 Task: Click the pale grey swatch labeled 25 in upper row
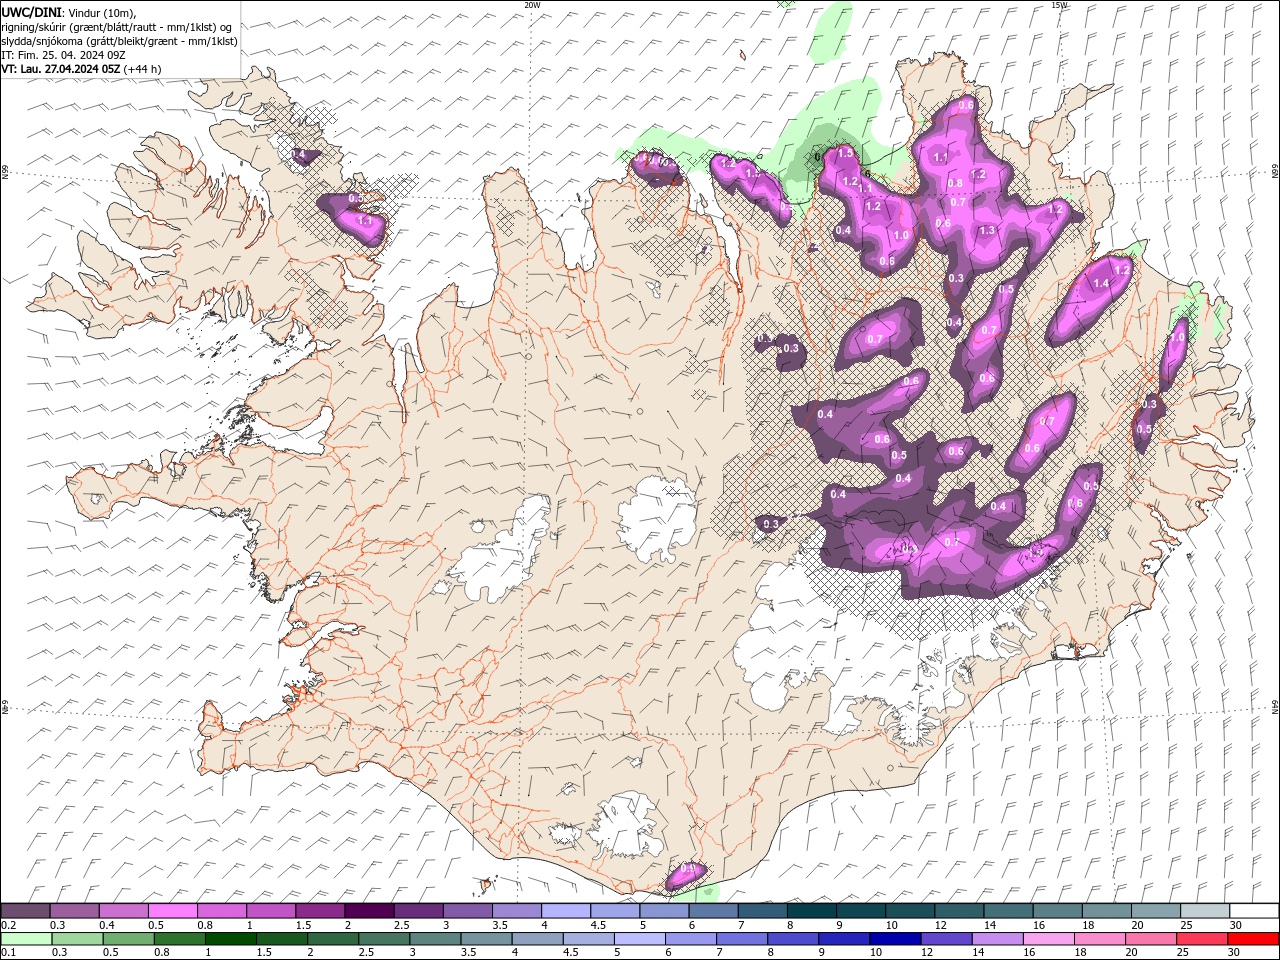click(1205, 911)
